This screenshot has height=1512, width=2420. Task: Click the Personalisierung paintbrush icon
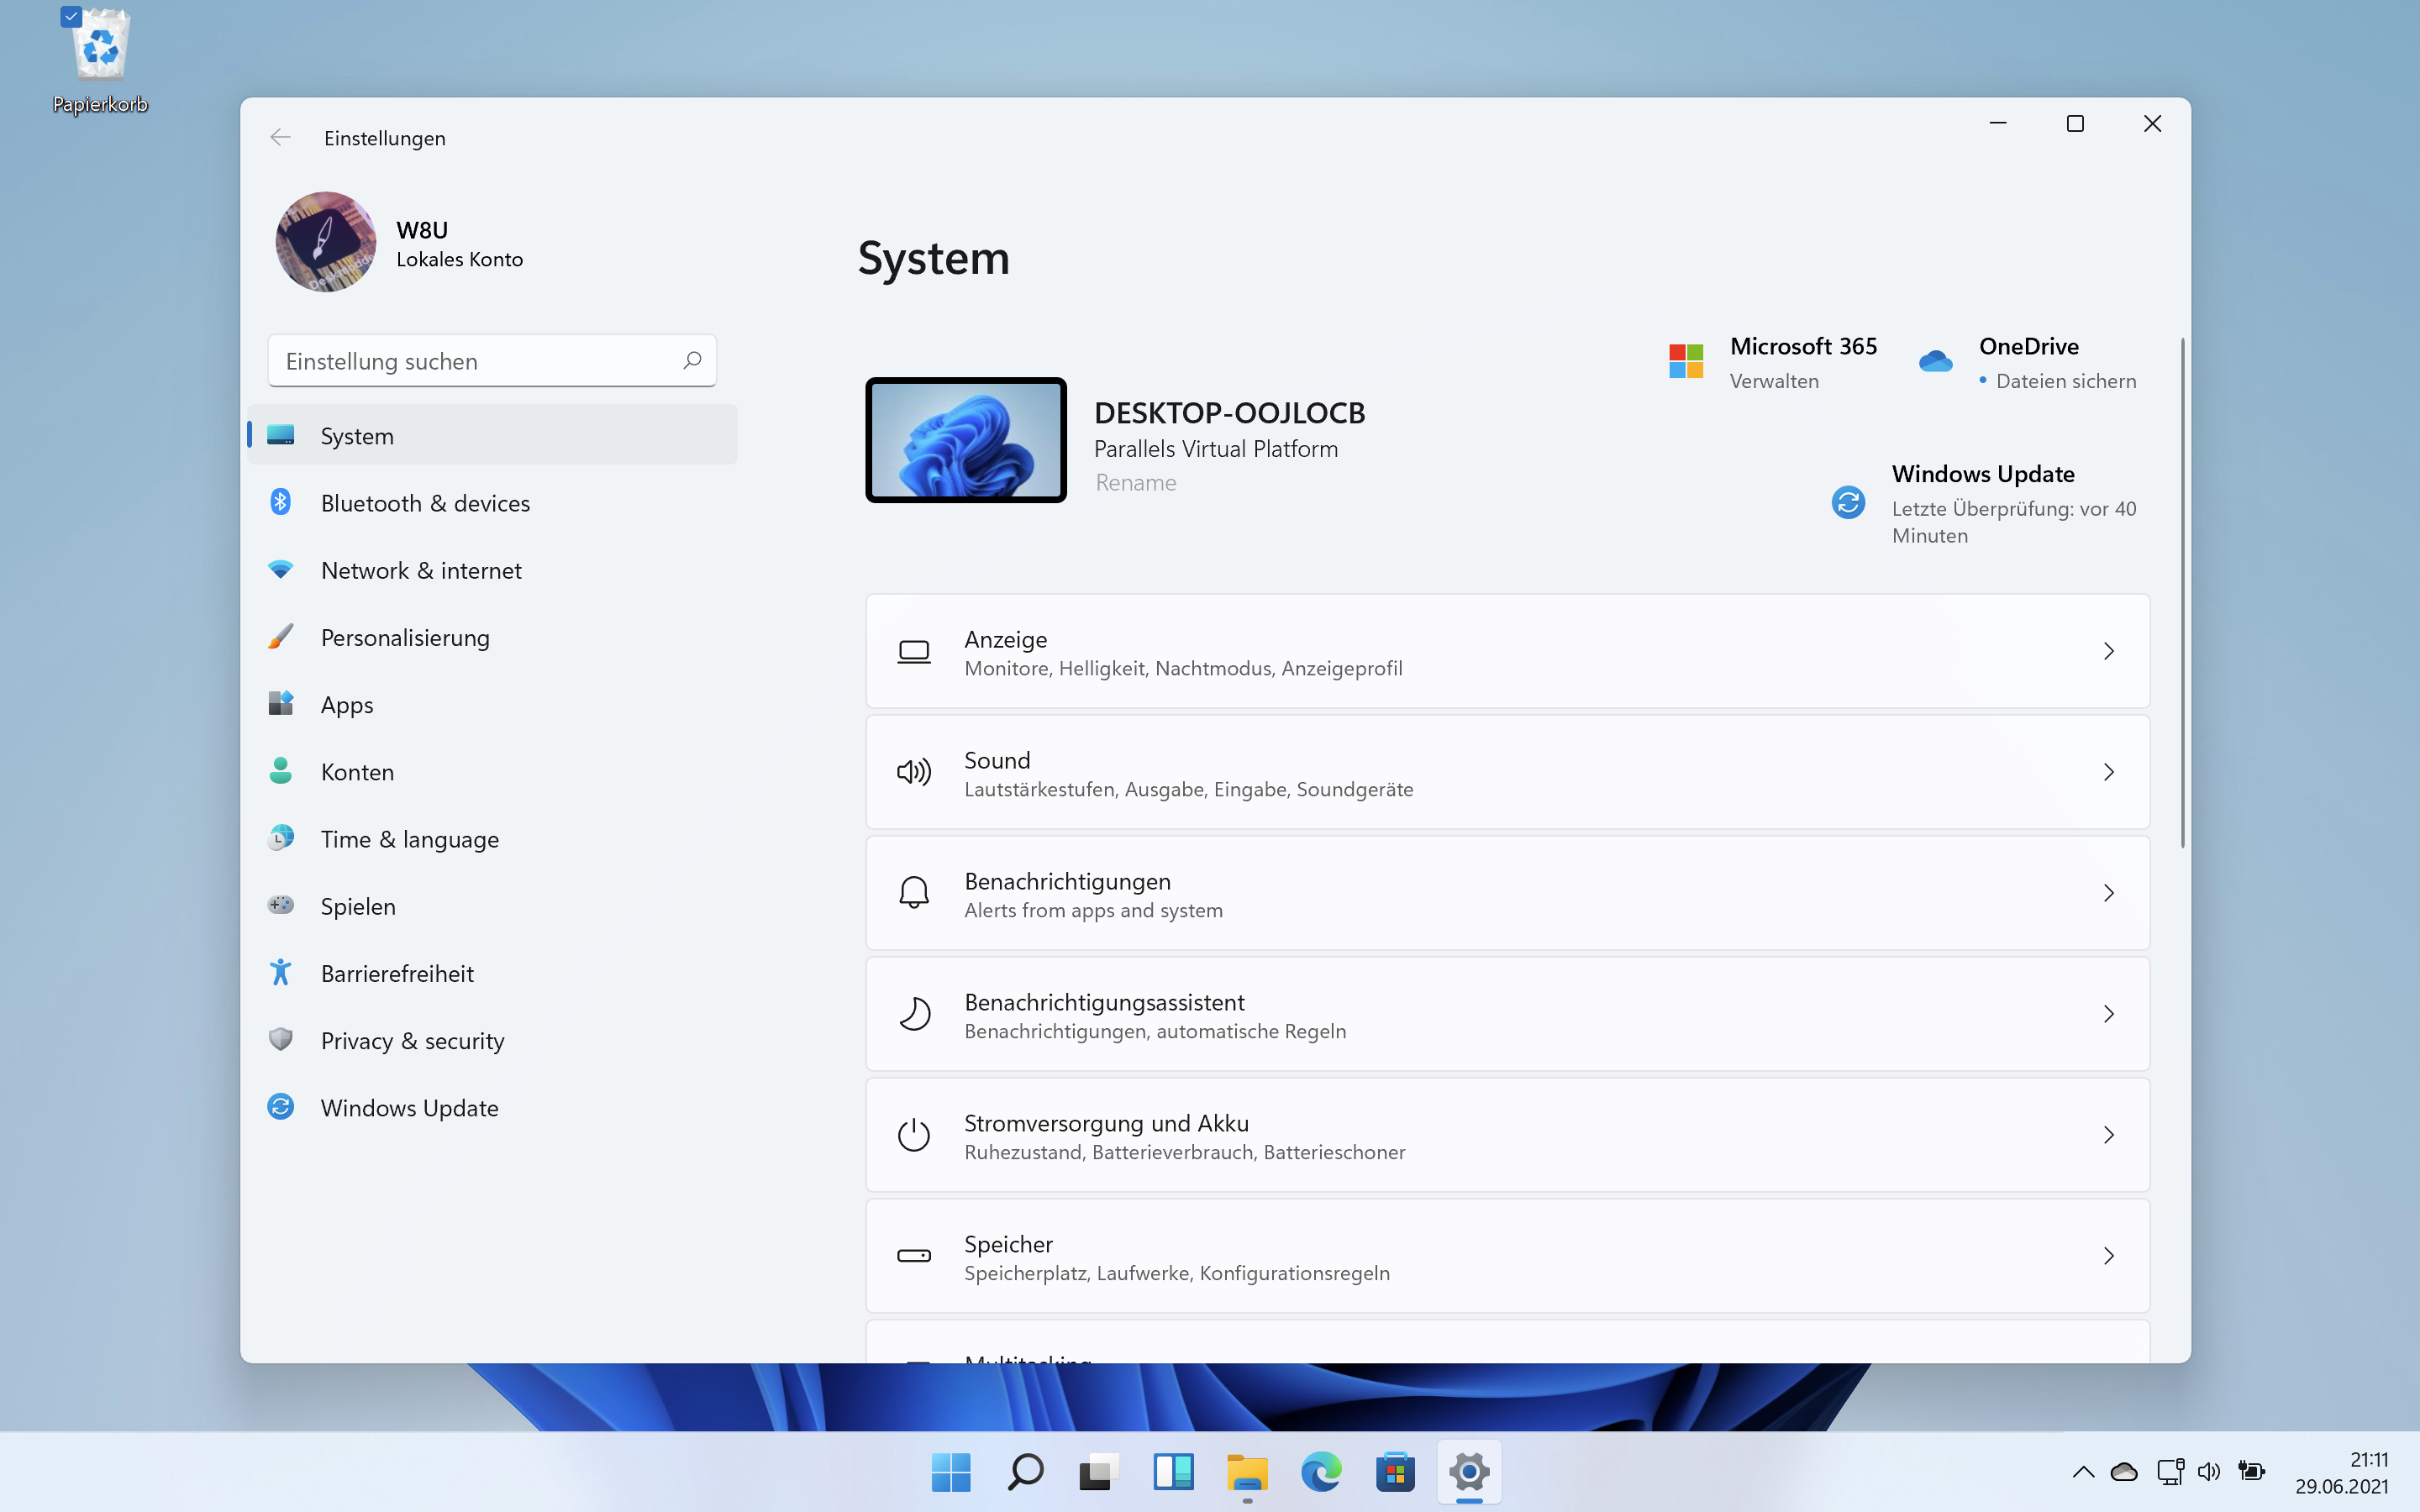click(x=280, y=636)
